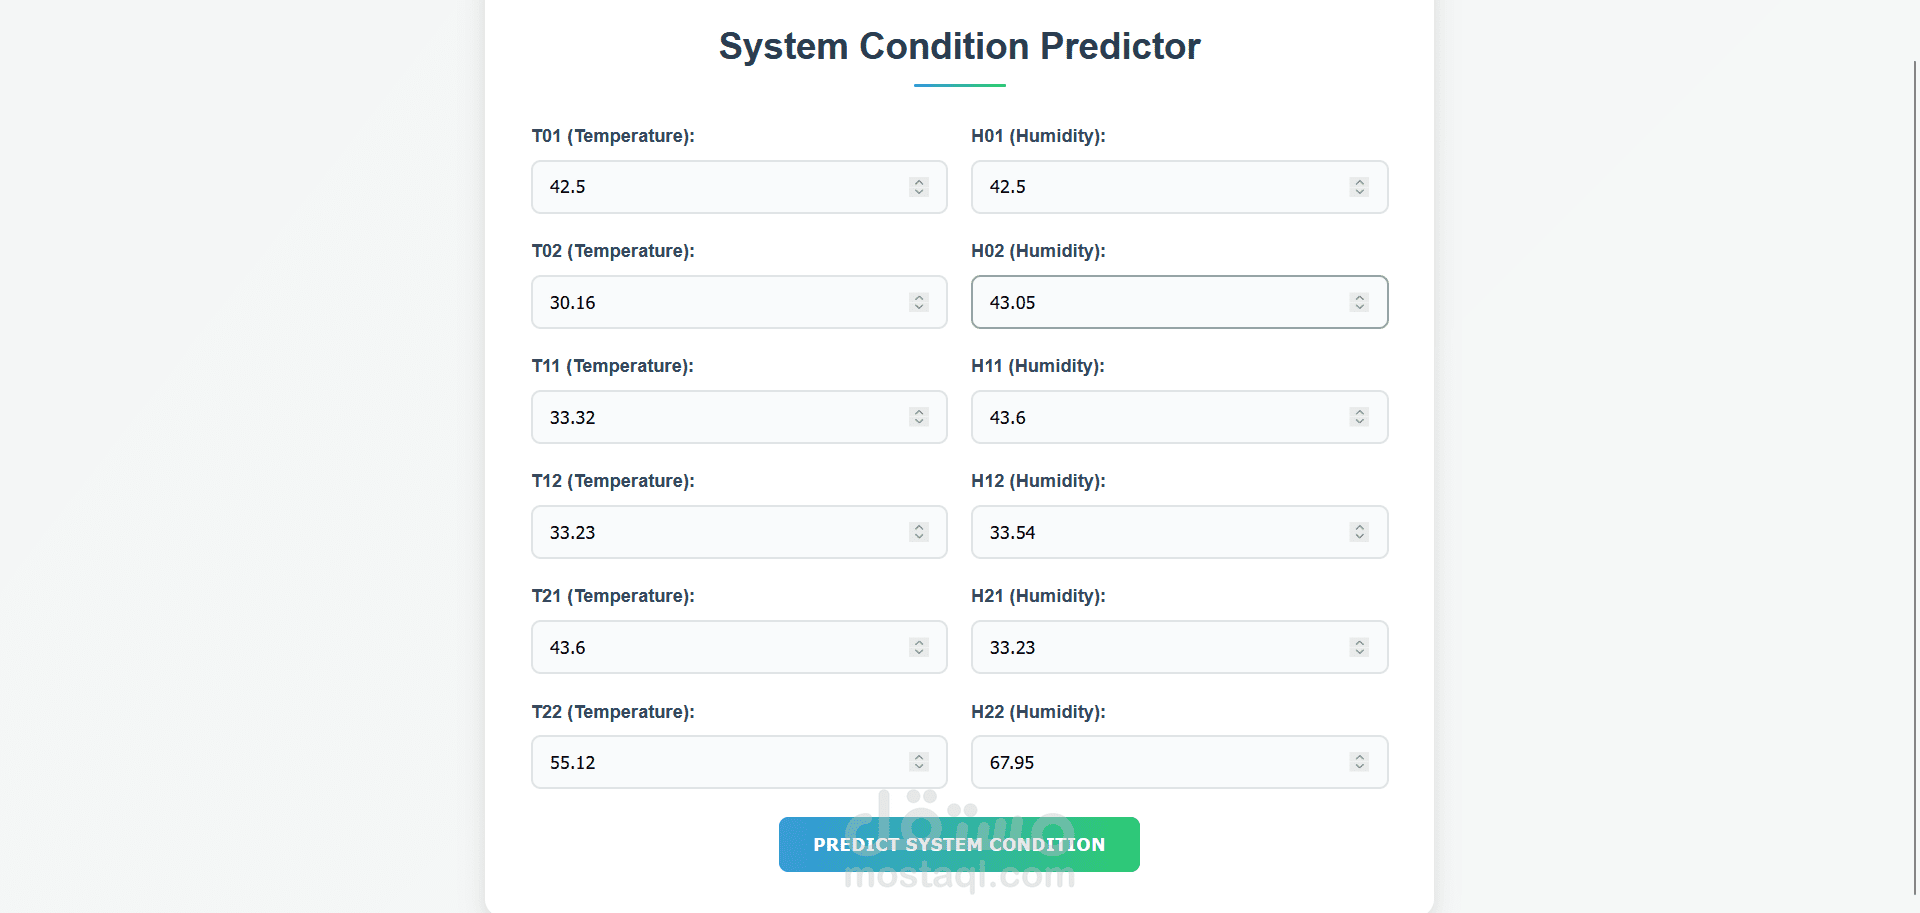Select the T01 temperature input field
Image resolution: width=1920 pixels, height=913 pixels.
point(720,187)
